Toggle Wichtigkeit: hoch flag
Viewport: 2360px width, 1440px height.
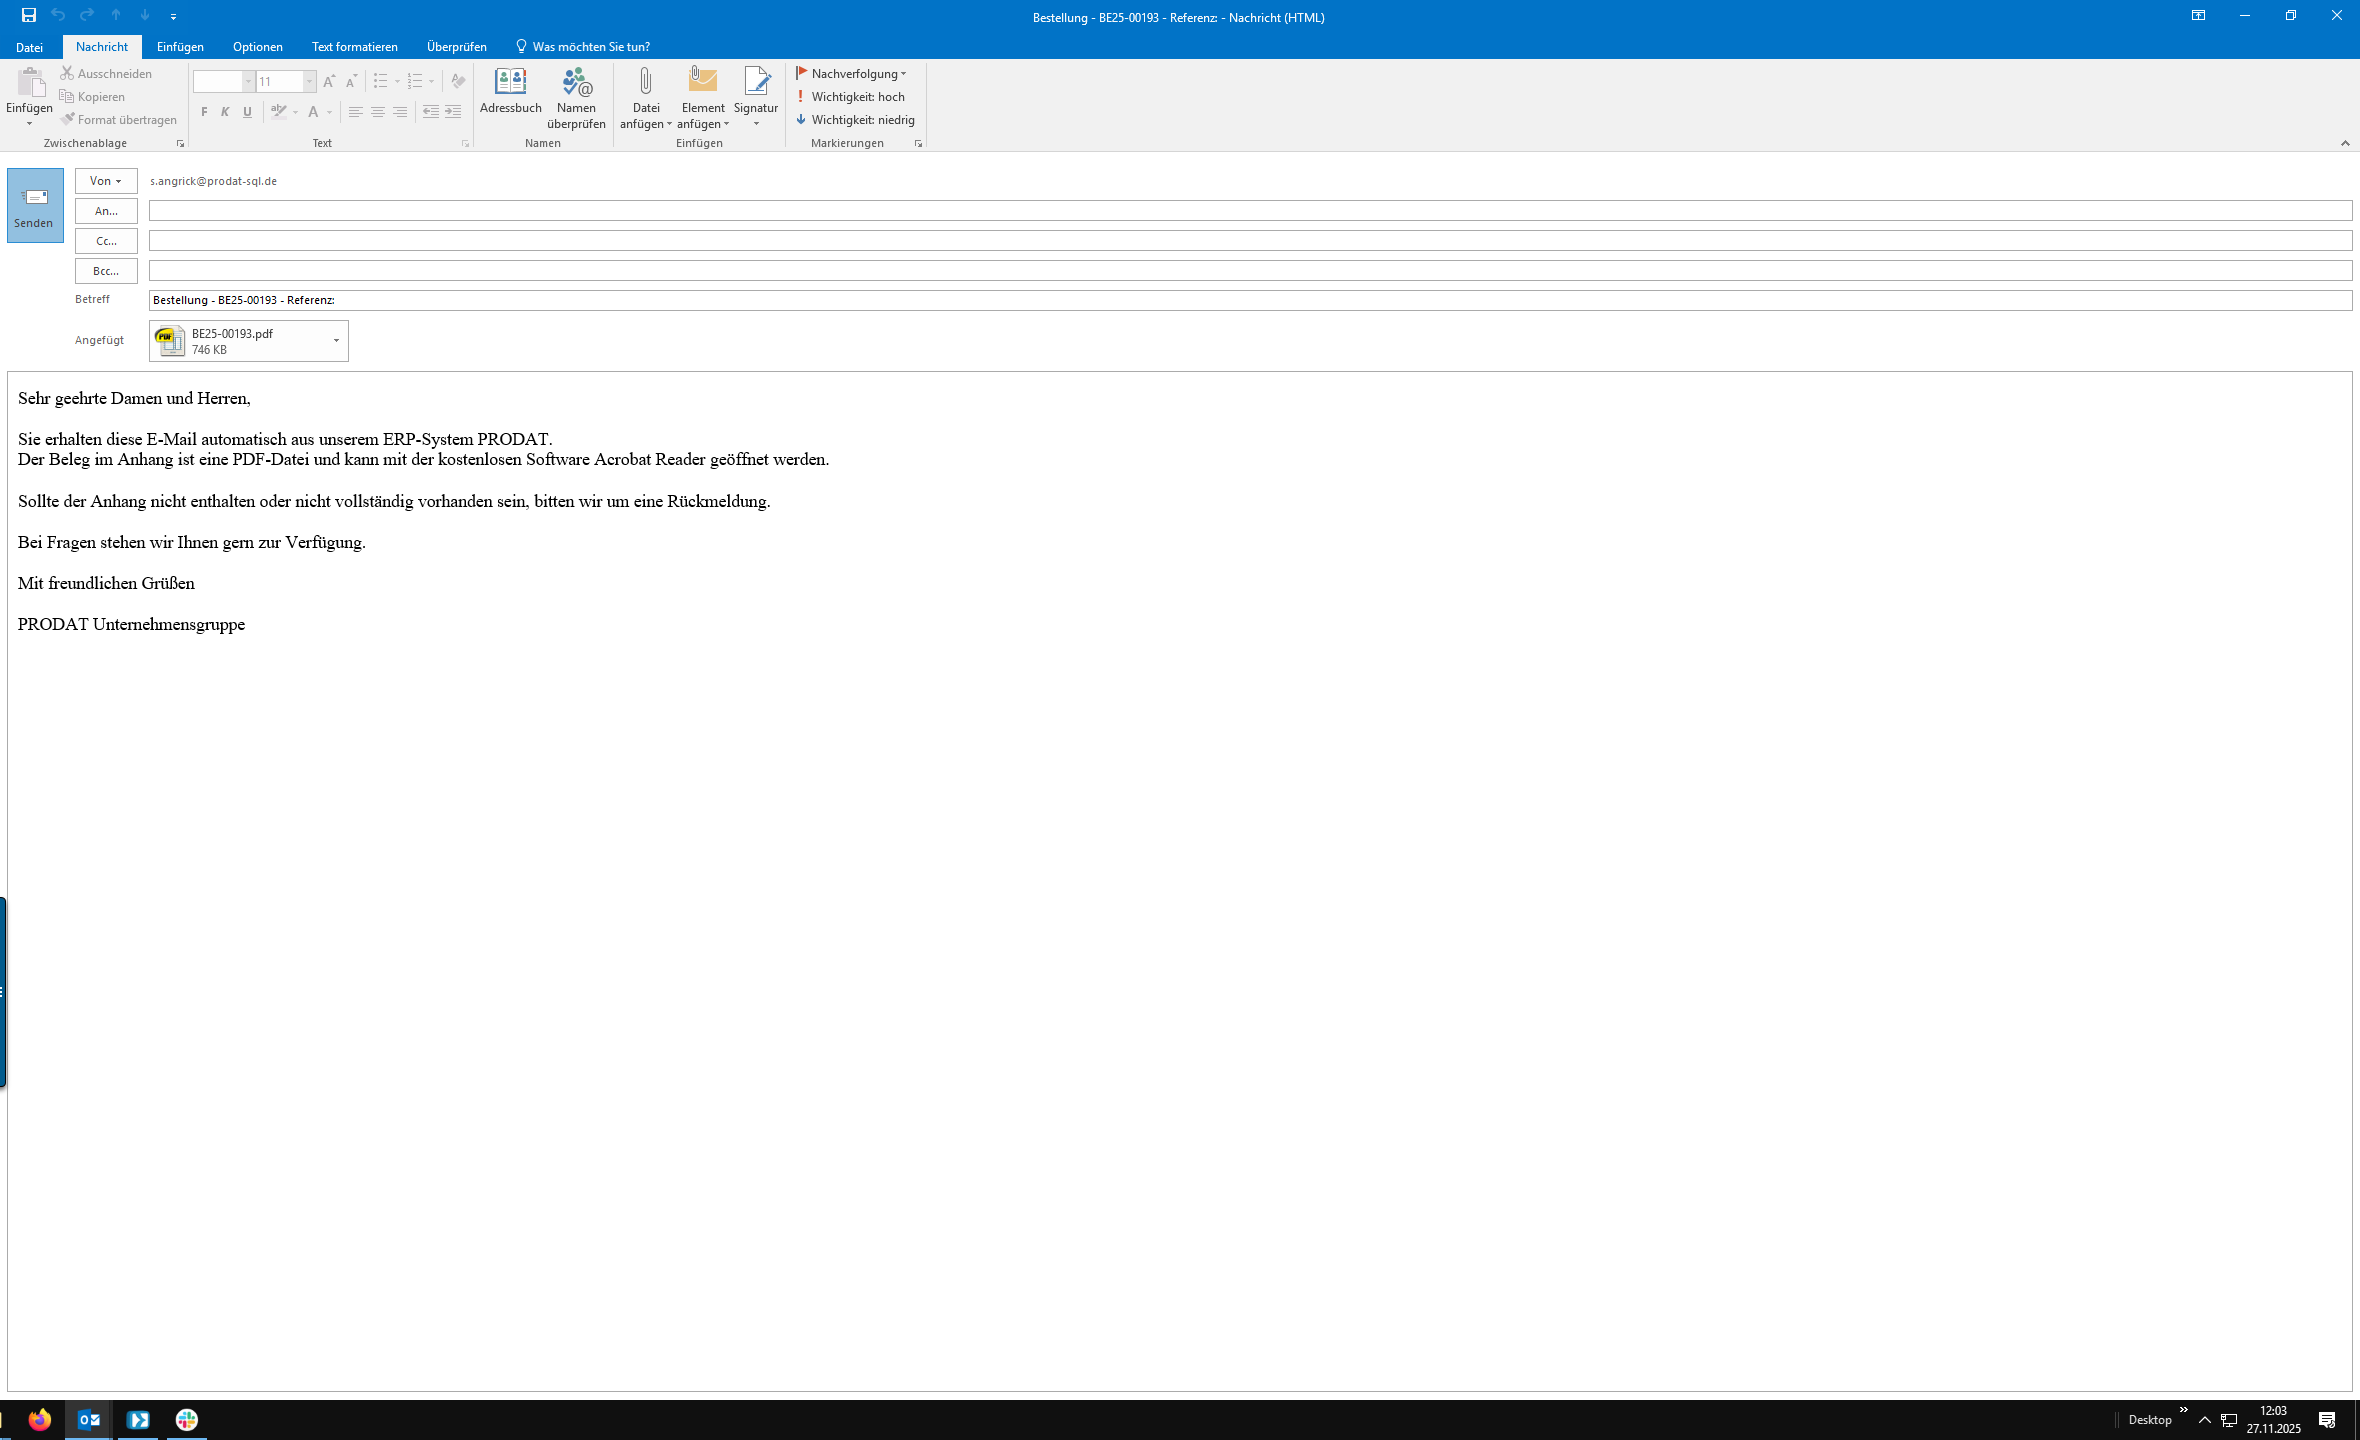point(851,97)
